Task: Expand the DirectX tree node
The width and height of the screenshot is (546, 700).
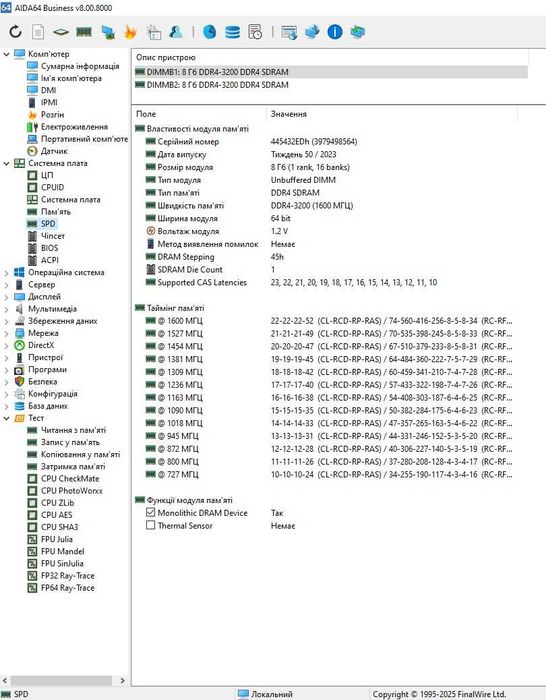Action: click(6, 346)
